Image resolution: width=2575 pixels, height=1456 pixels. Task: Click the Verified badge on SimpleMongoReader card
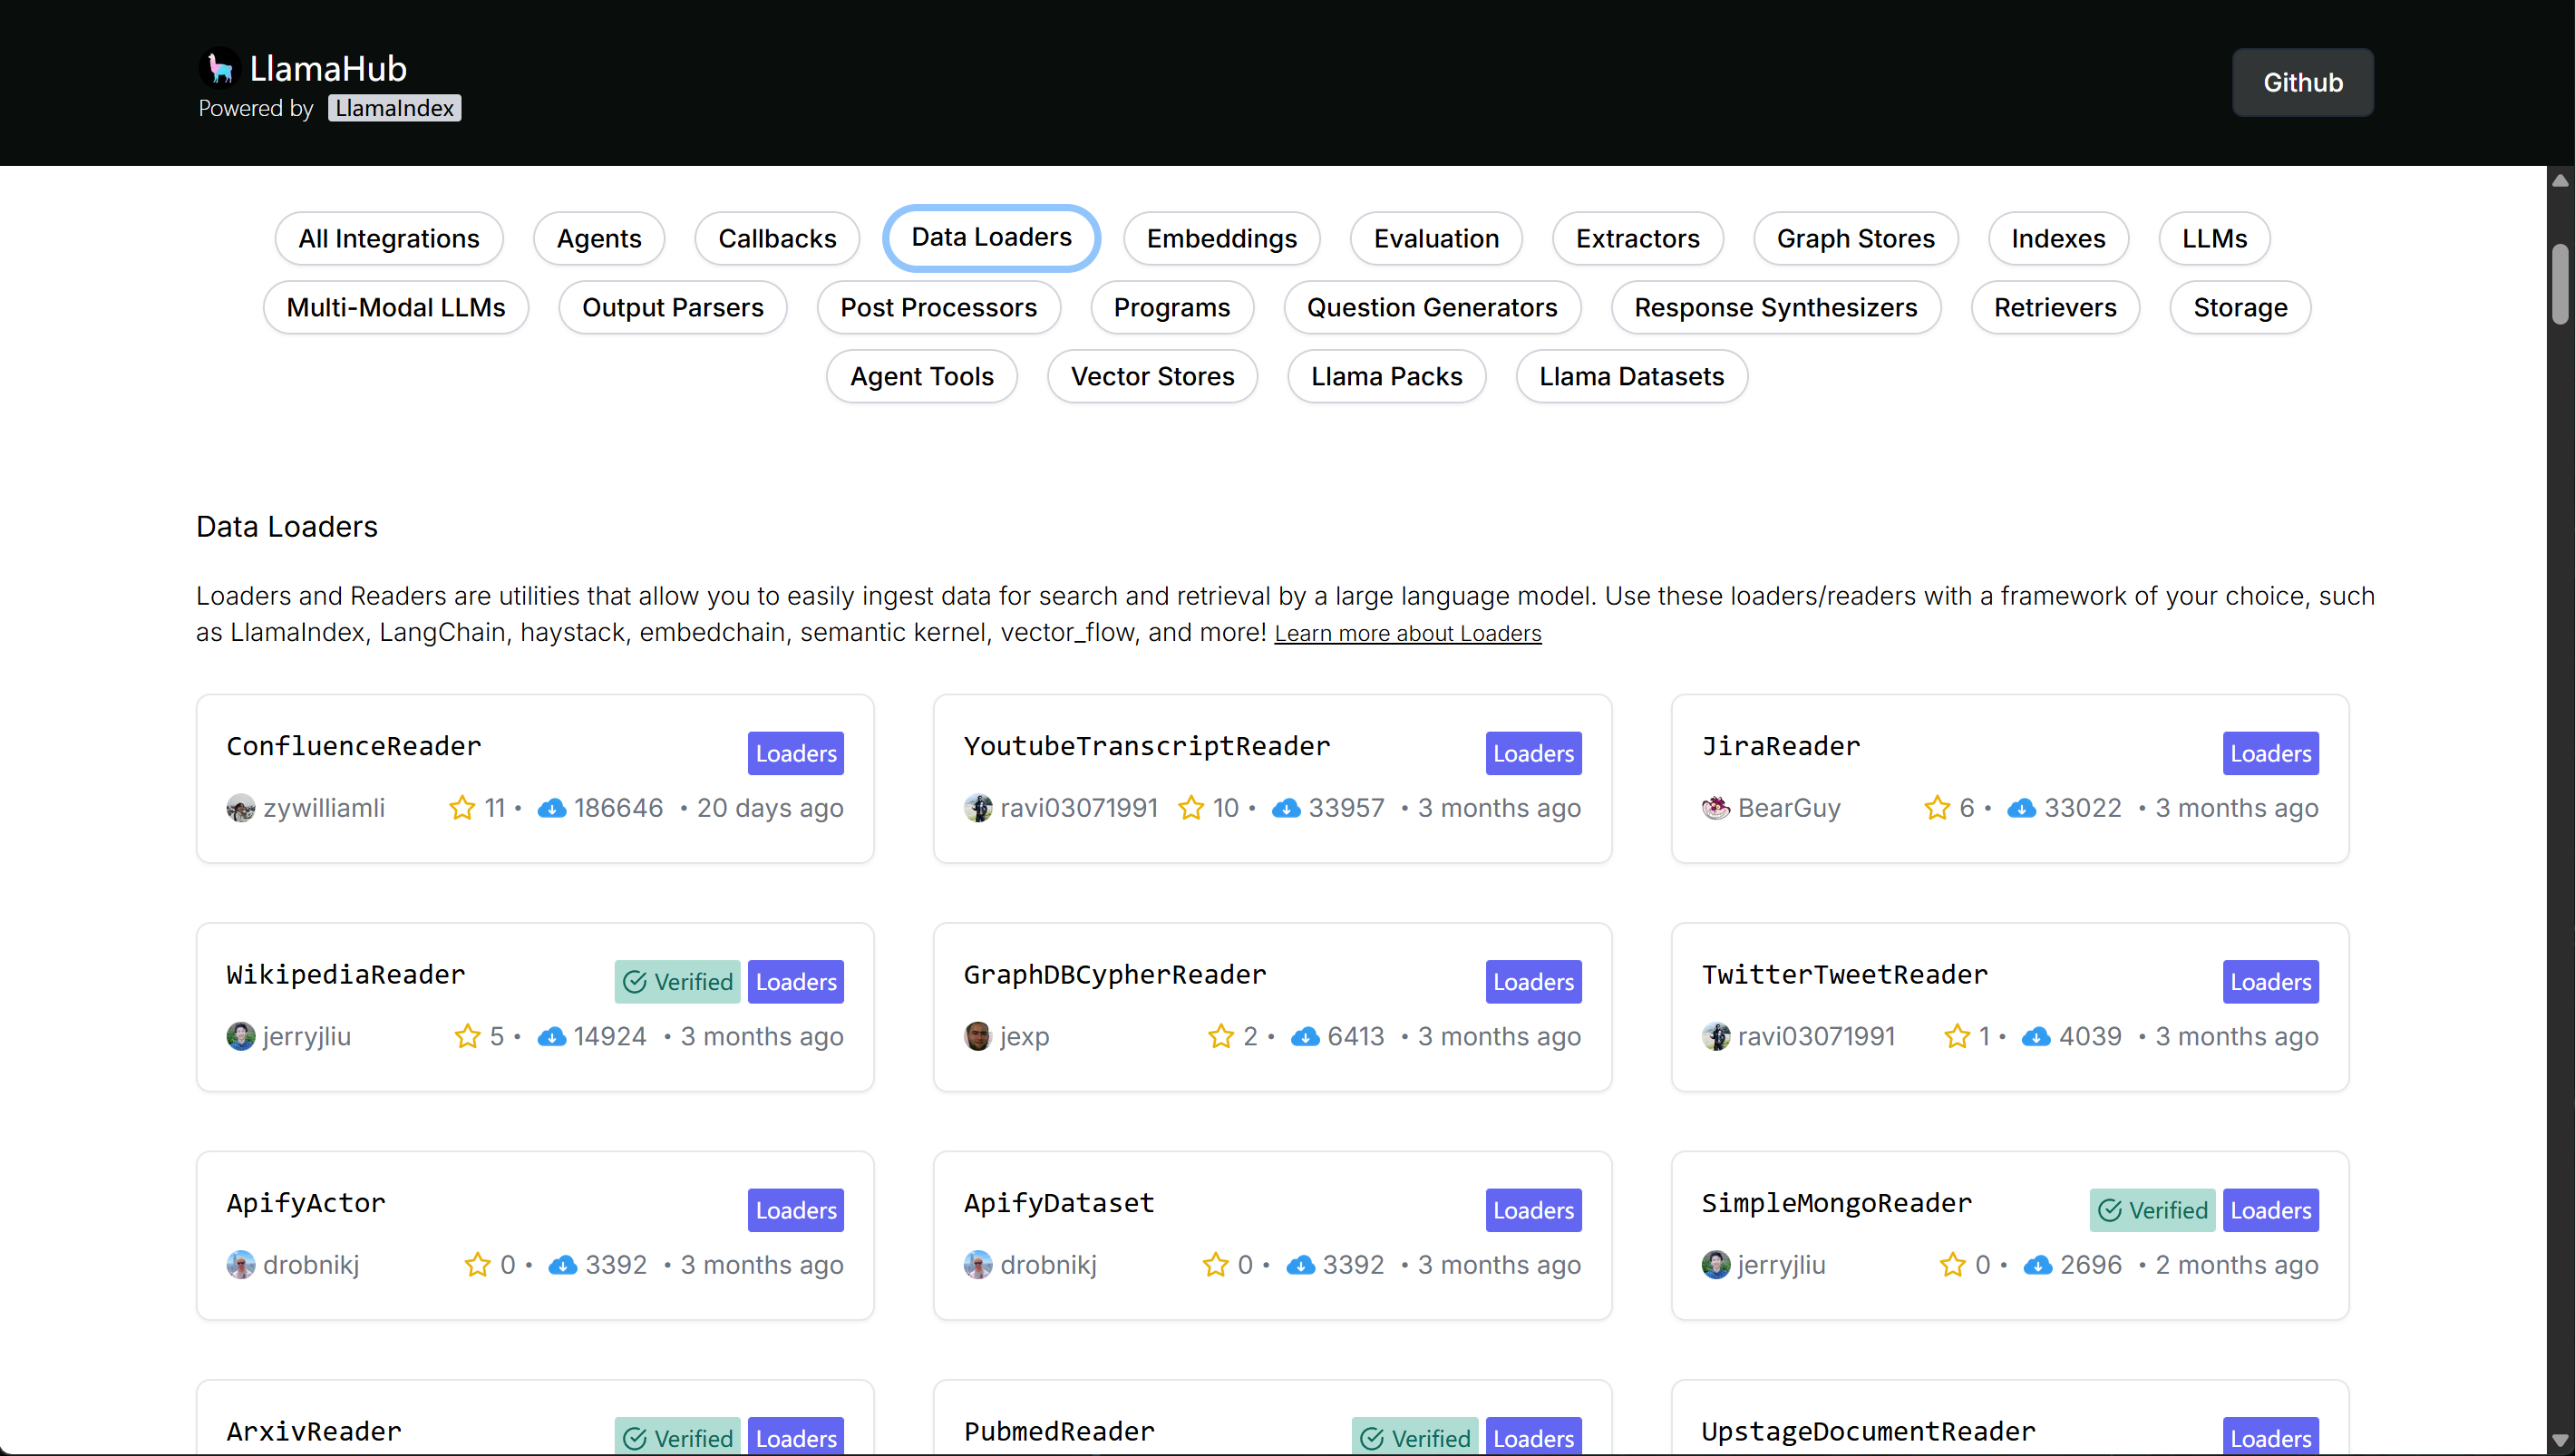pos(2153,1210)
